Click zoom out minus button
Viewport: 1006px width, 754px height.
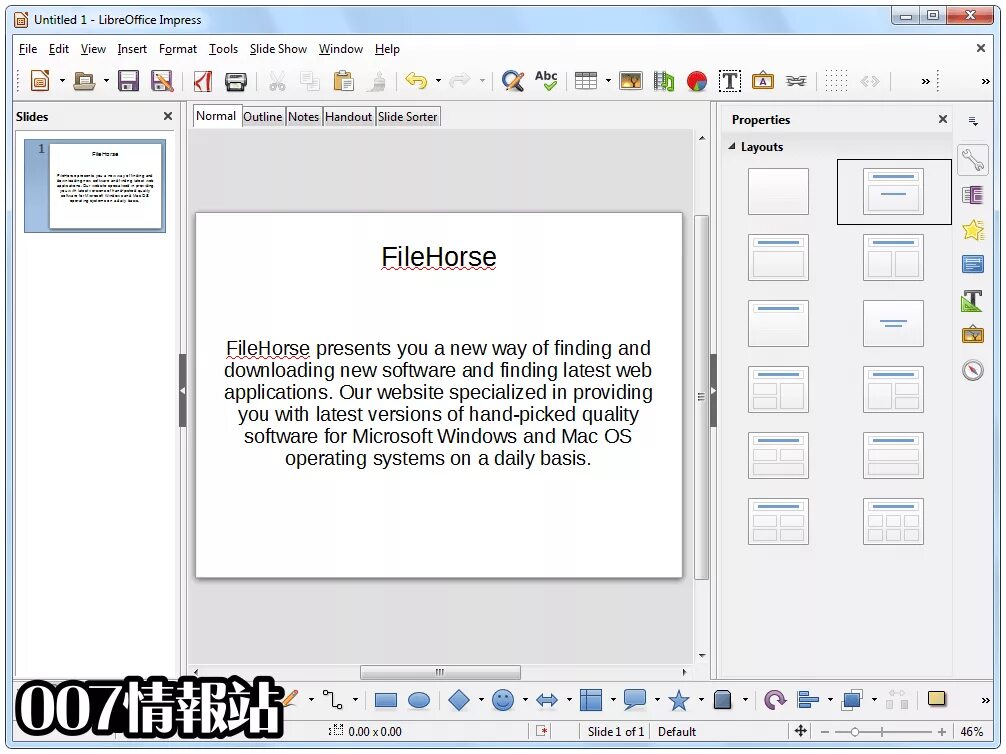tap(825, 732)
